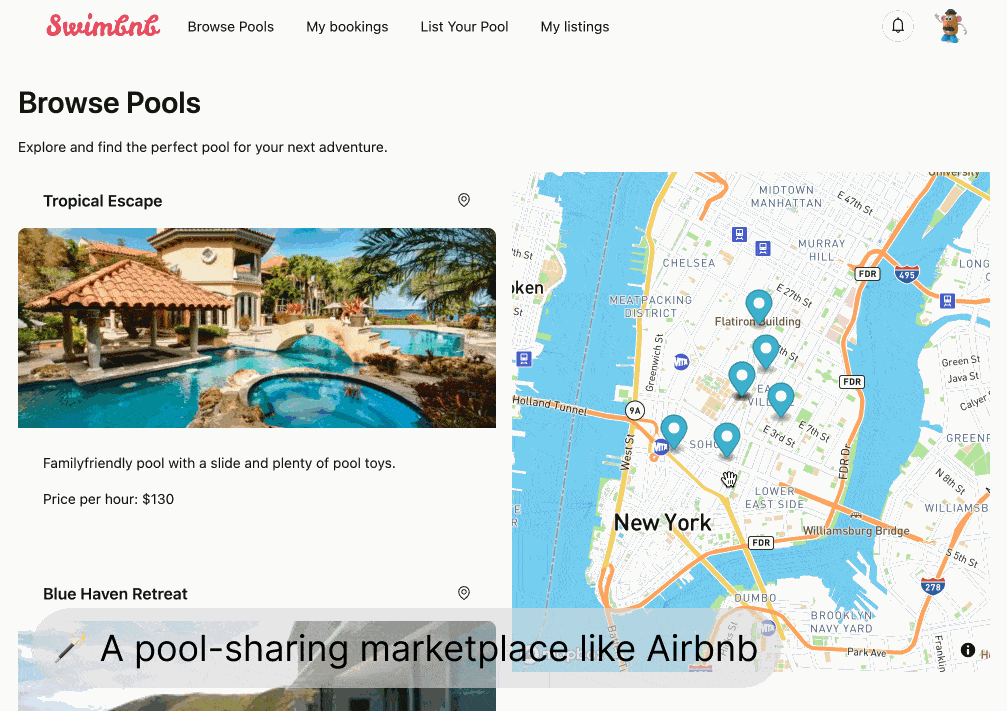The height and width of the screenshot is (711, 1007).
Task: Click the New York label on map
Action: (x=663, y=522)
